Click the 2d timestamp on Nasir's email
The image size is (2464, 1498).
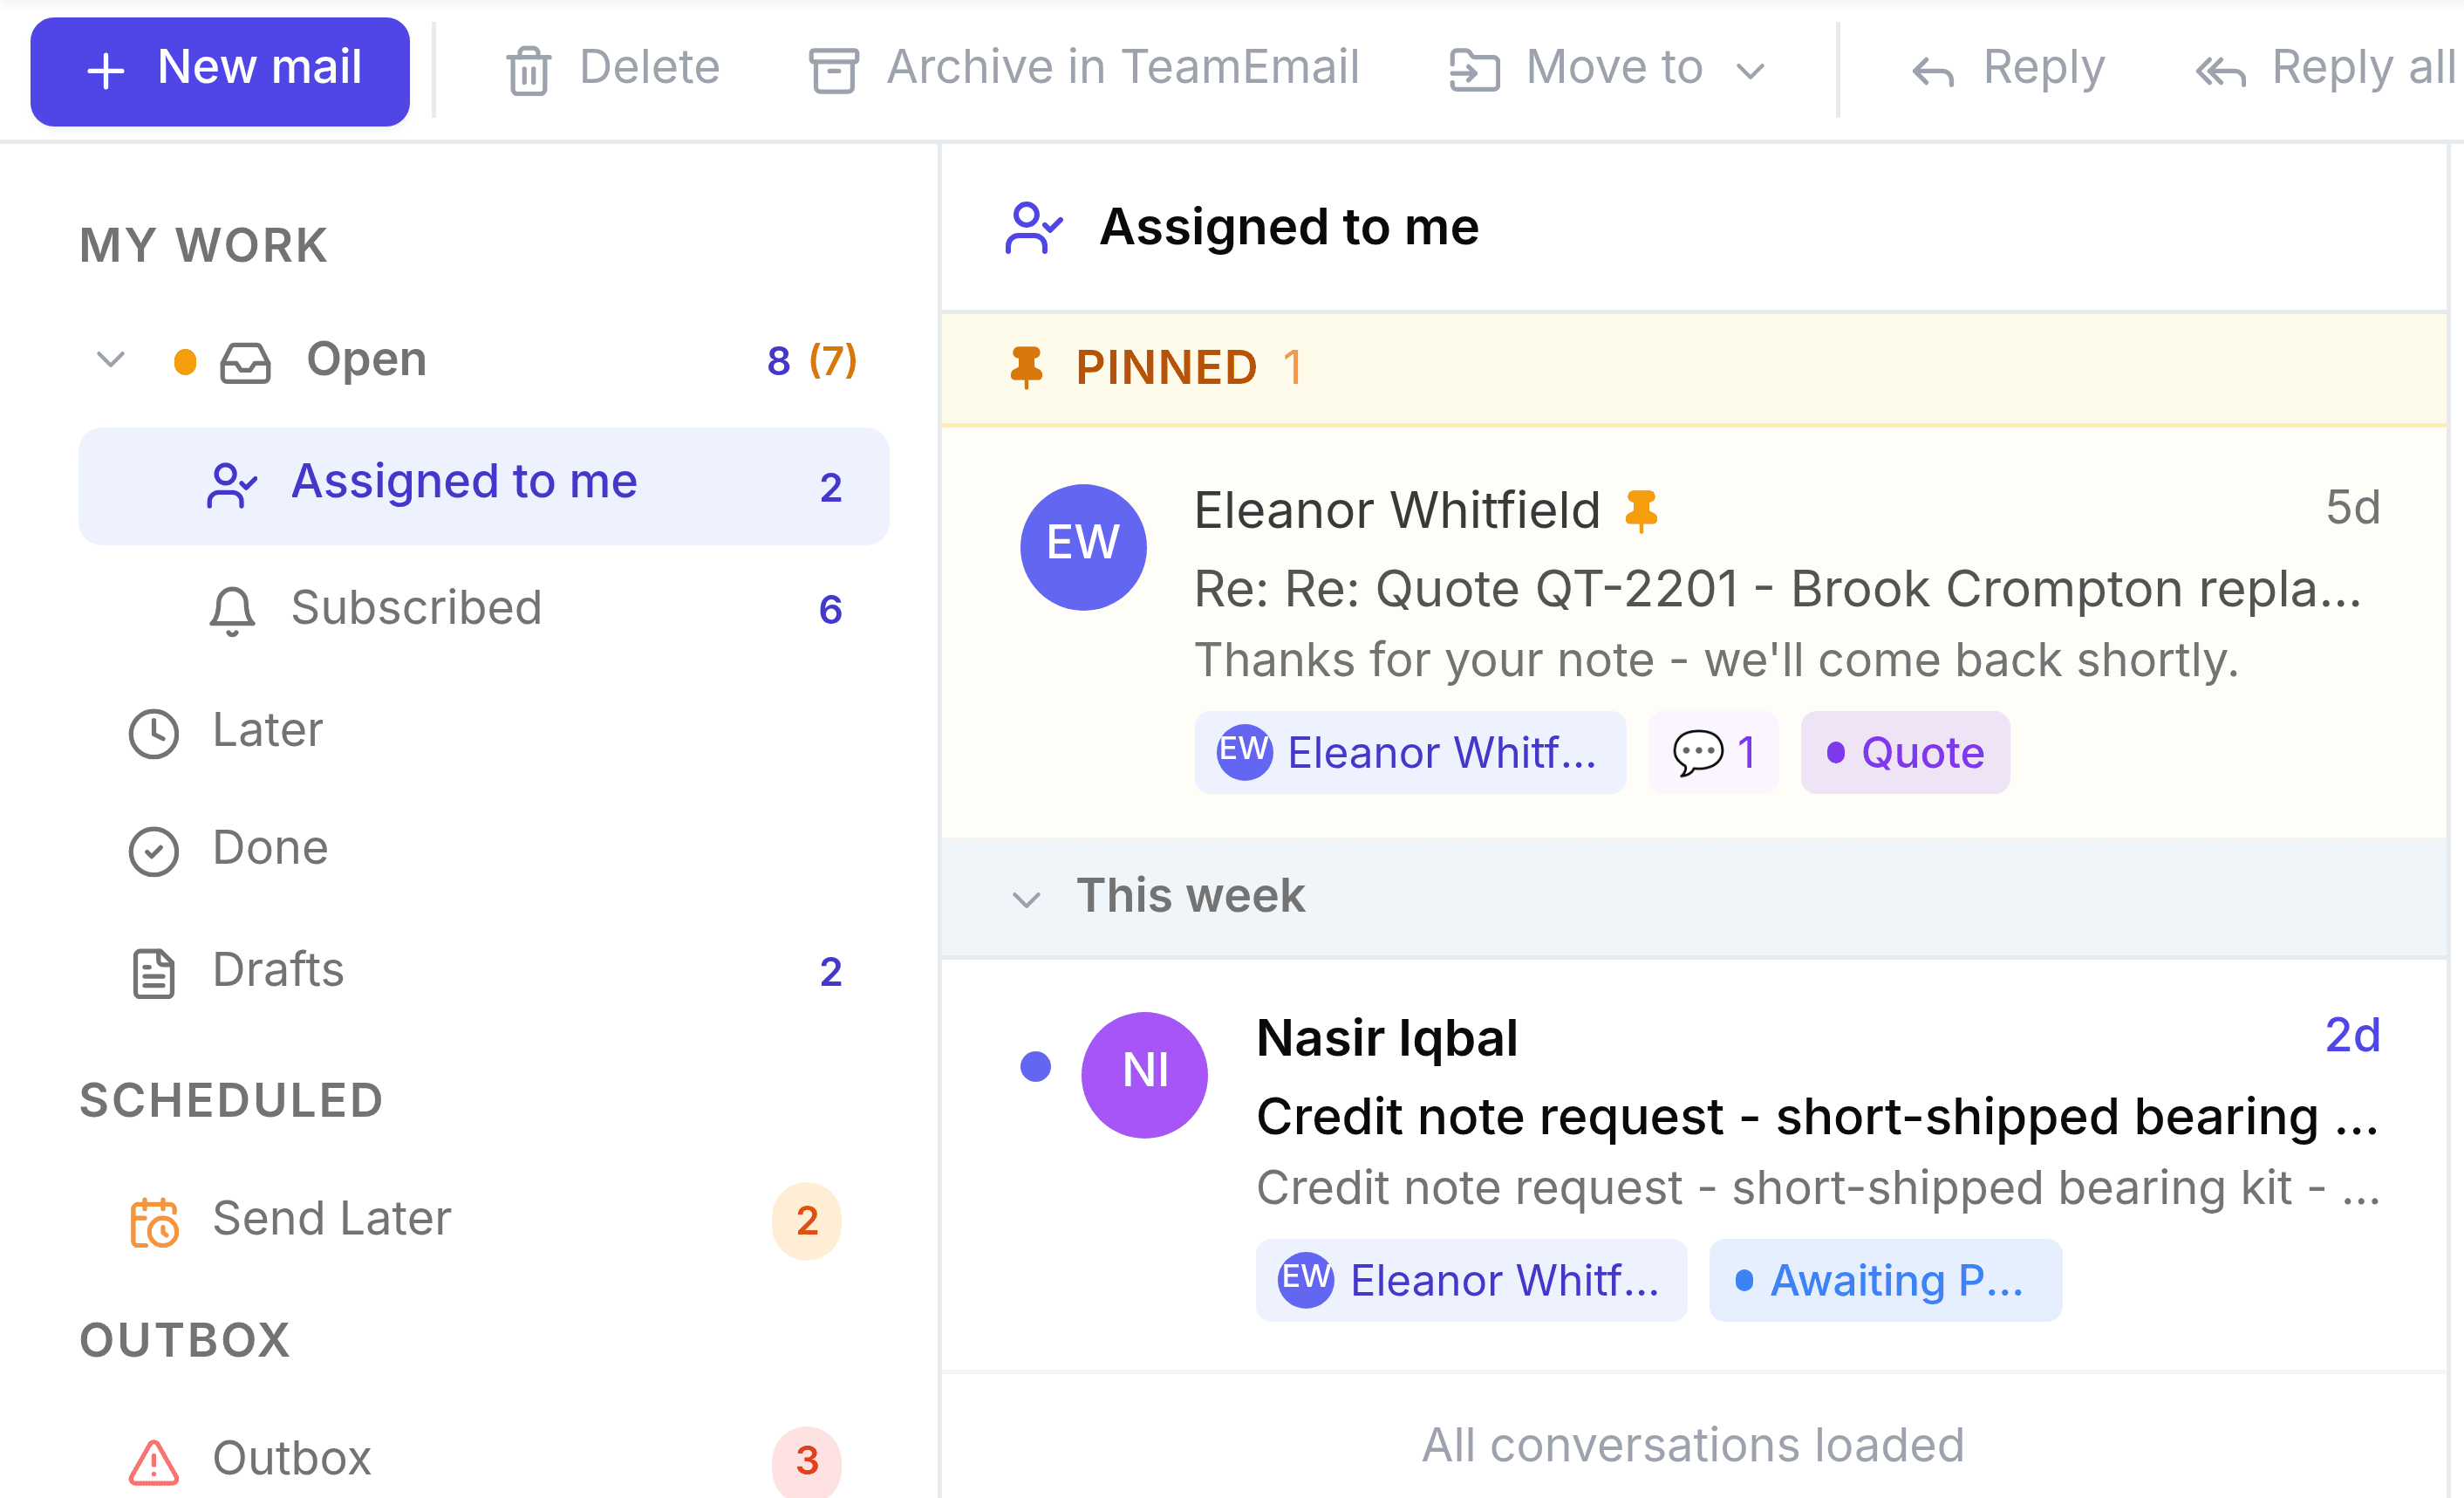(2352, 1035)
